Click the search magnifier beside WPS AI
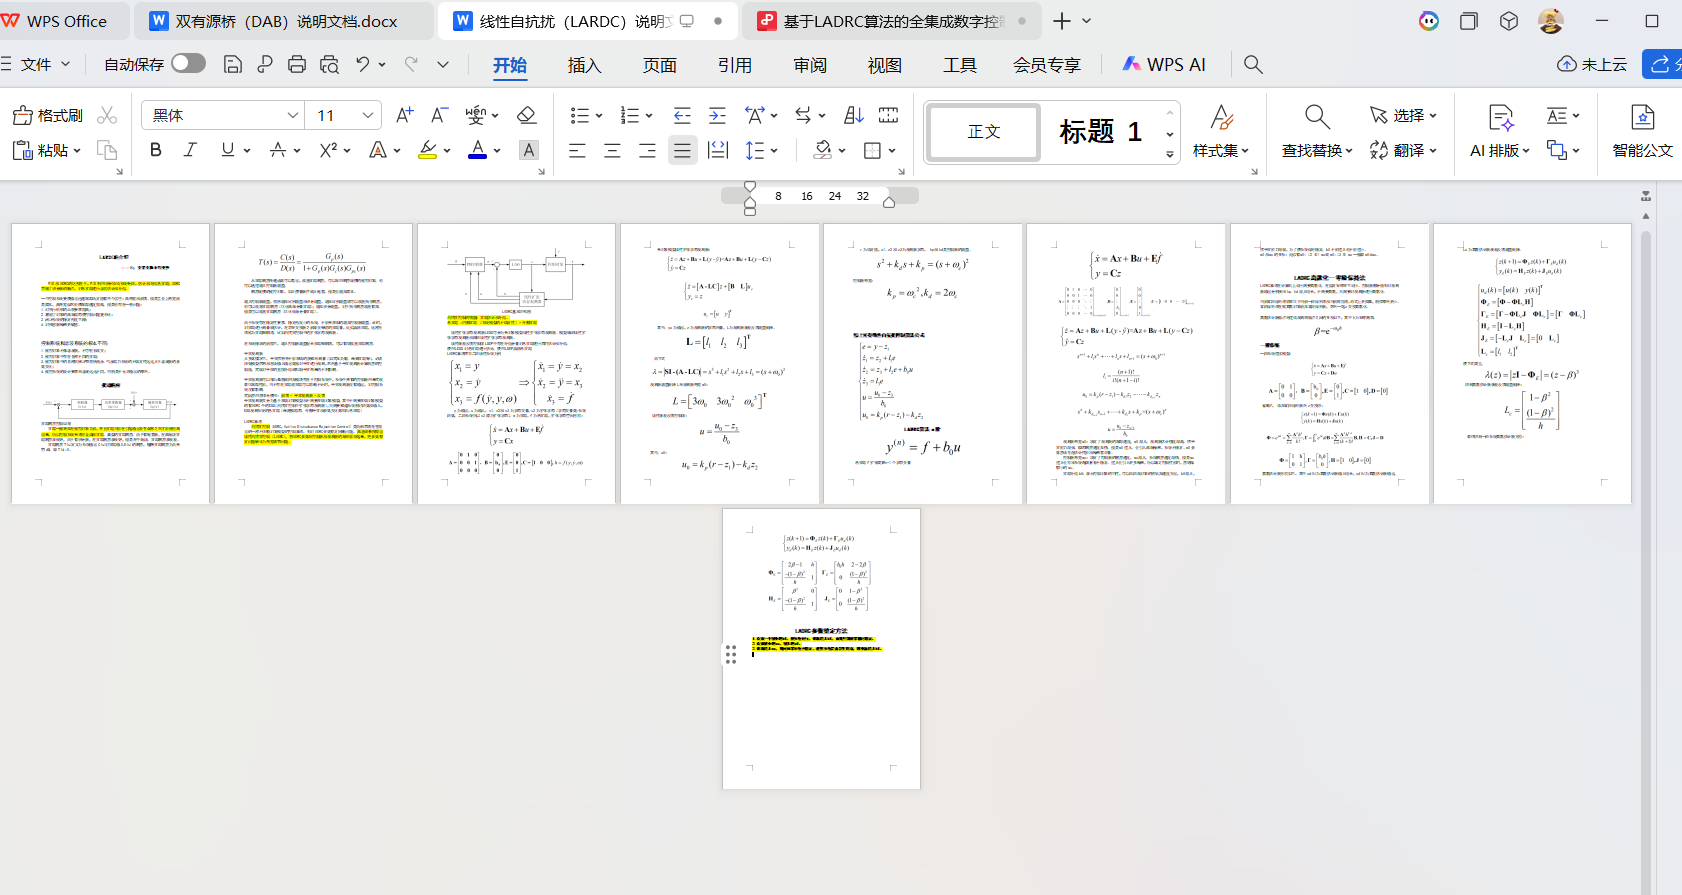1682x895 pixels. (x=1253, y=65)
